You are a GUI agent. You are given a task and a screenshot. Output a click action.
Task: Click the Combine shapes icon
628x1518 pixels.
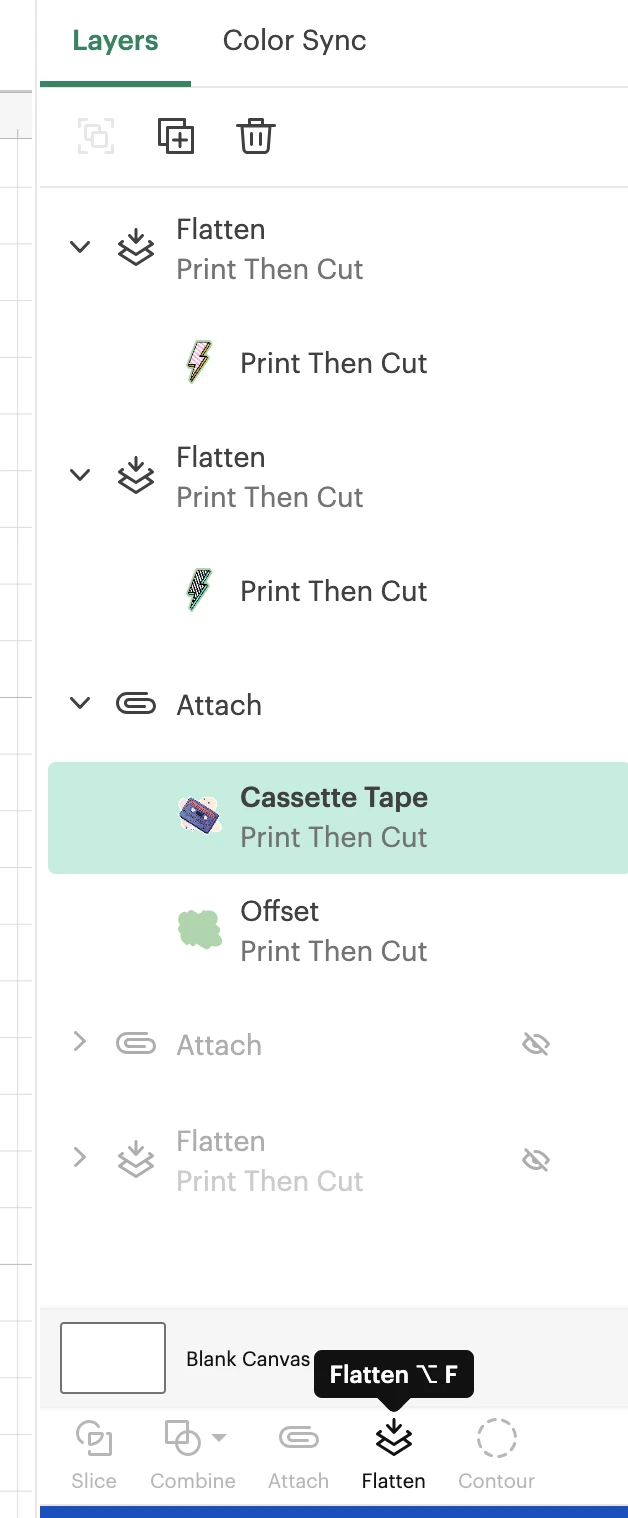tap(182, 1440)
